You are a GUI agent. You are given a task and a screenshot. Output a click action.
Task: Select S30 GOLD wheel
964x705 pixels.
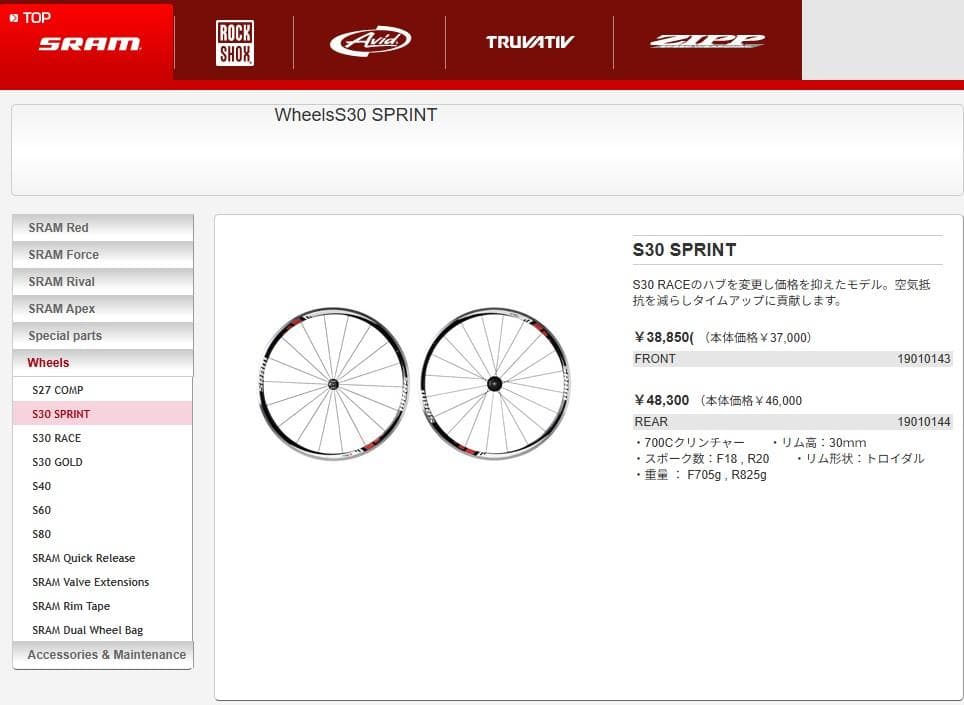(x=57, y=462)
